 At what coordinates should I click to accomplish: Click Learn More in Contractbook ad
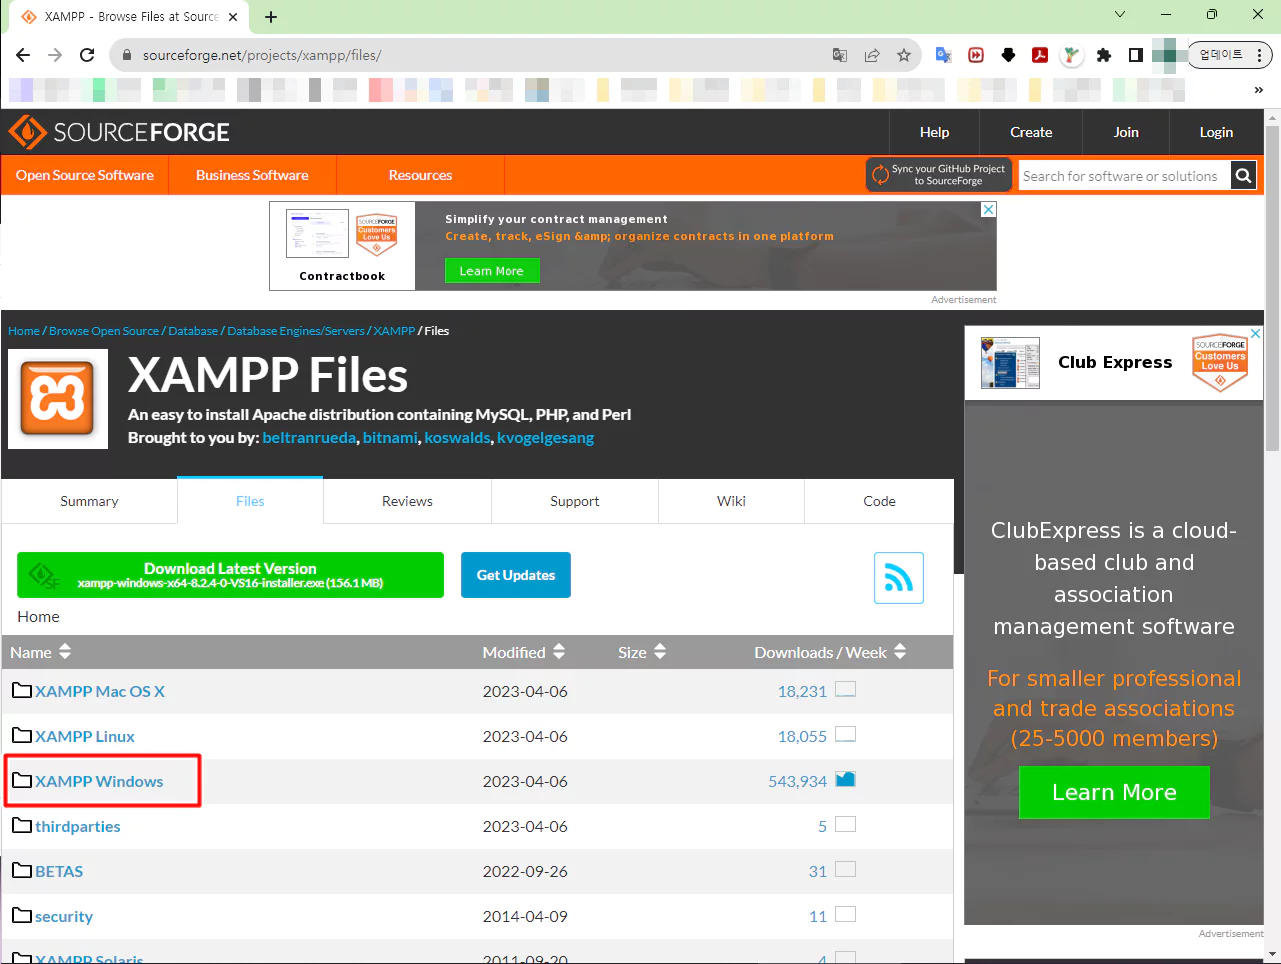point(491,271)
